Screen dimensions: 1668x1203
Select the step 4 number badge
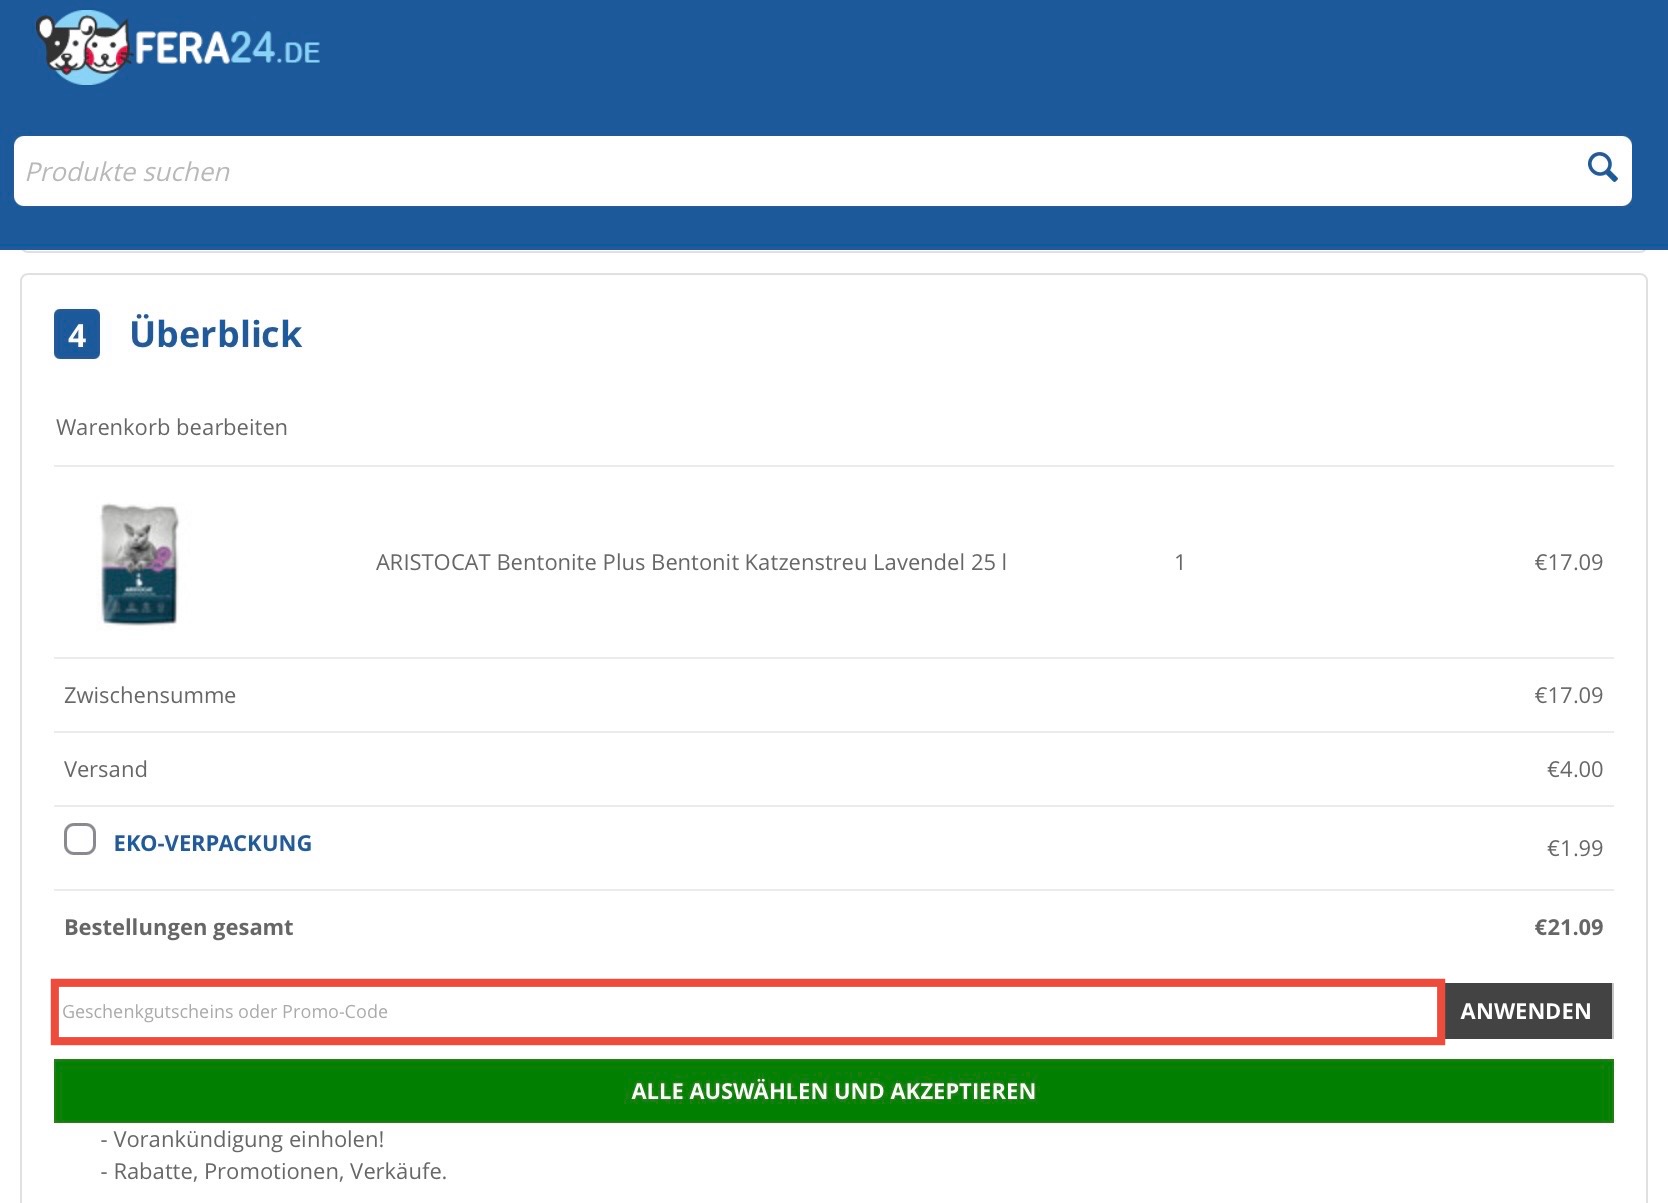77,334
